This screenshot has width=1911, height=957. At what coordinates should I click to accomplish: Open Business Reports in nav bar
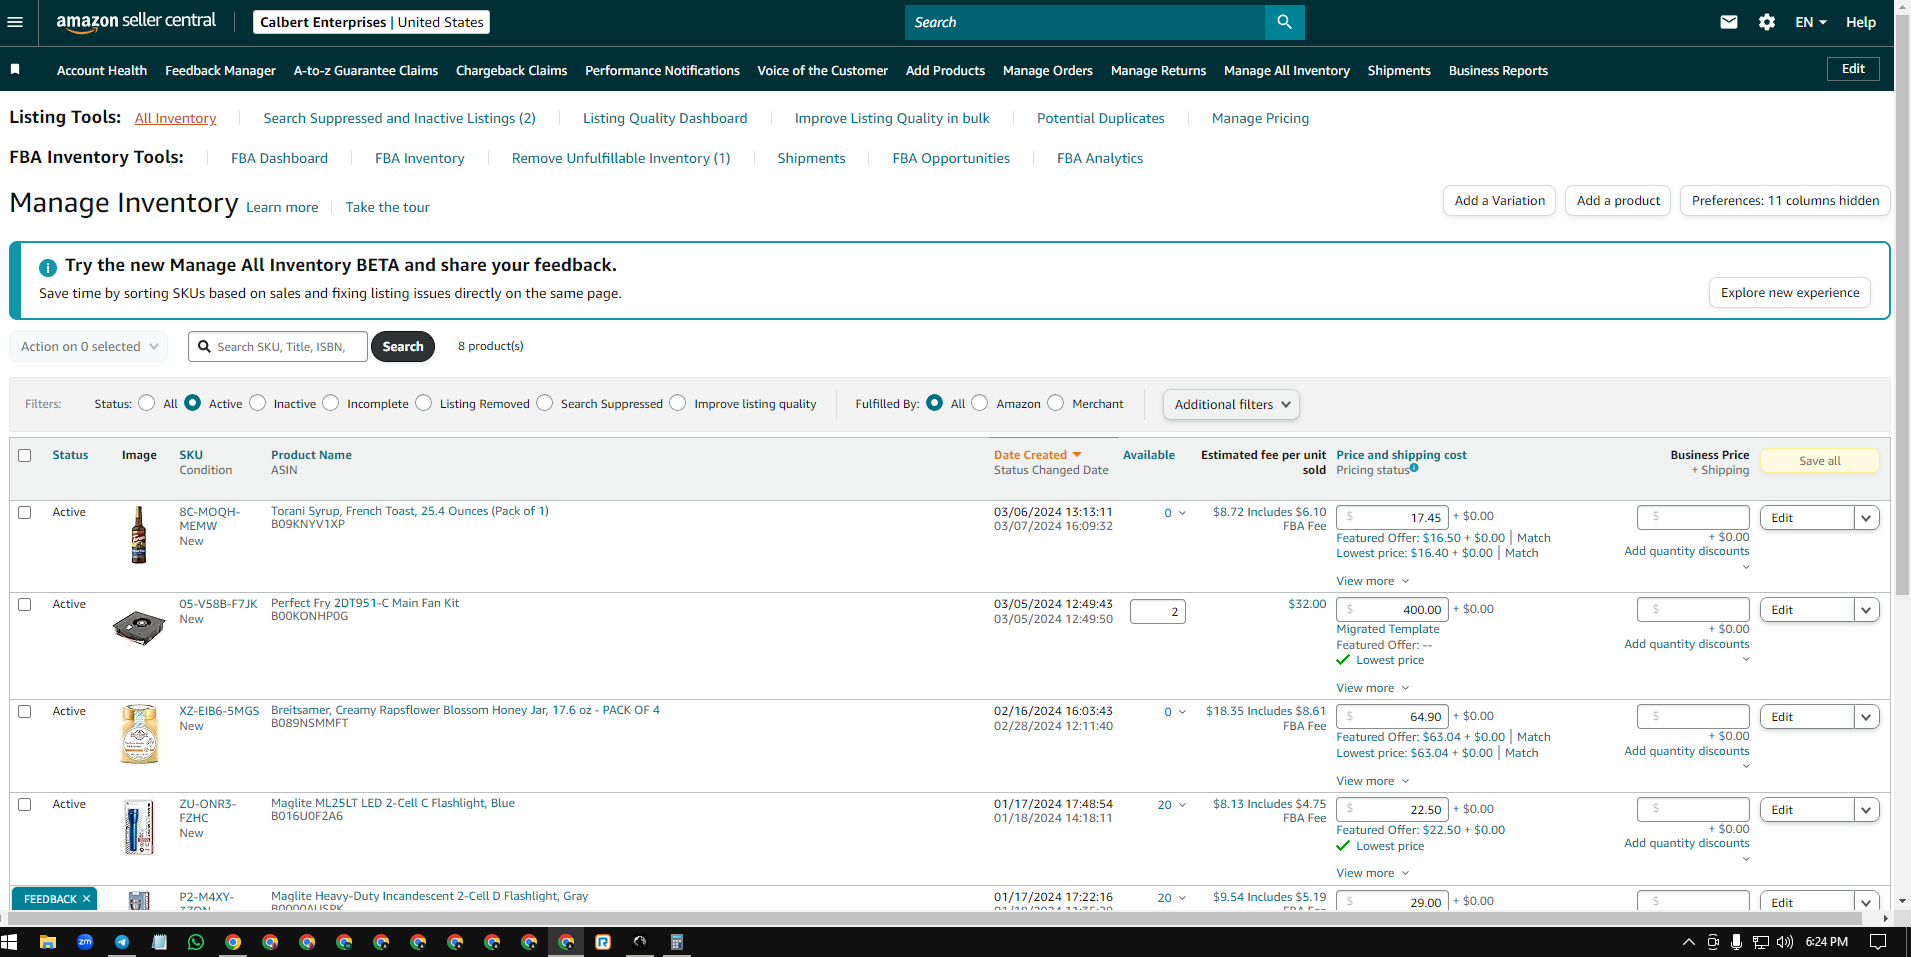coord(1498,70)
